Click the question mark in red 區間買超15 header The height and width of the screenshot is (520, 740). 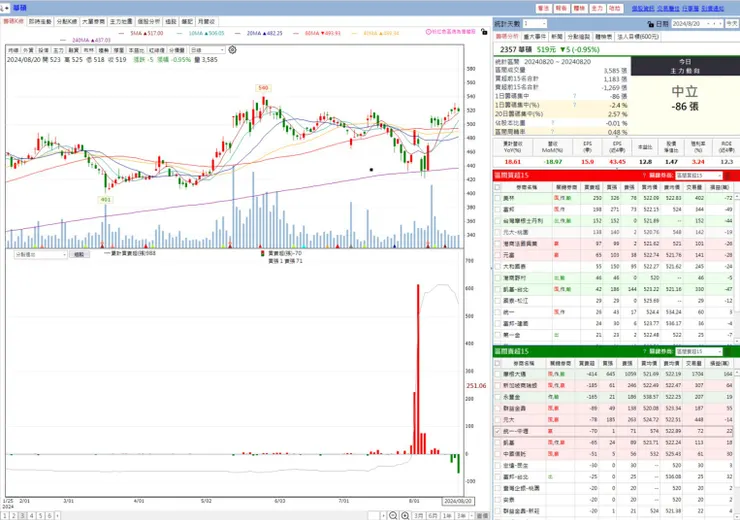[x=644, y=176]
